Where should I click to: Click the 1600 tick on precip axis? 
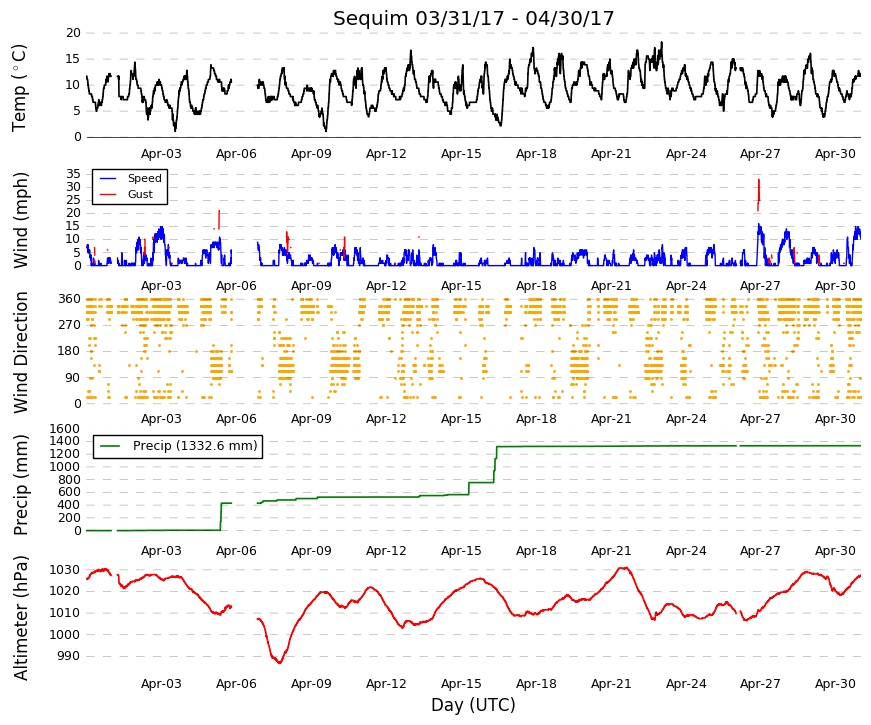click(x=65, y=429)
